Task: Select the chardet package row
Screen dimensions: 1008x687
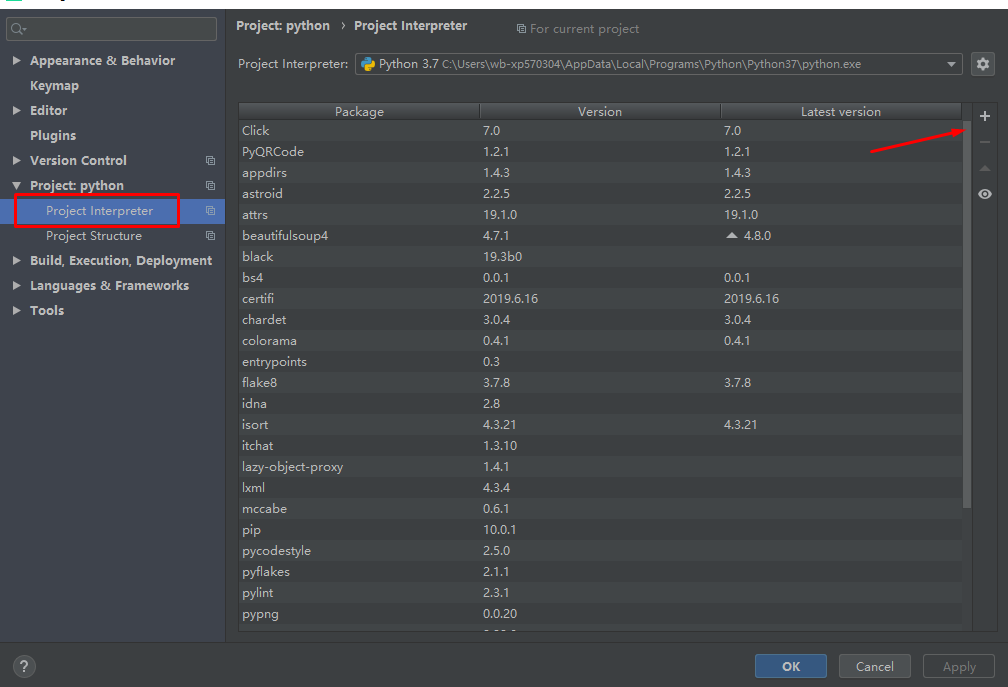Action: [600, 319]
